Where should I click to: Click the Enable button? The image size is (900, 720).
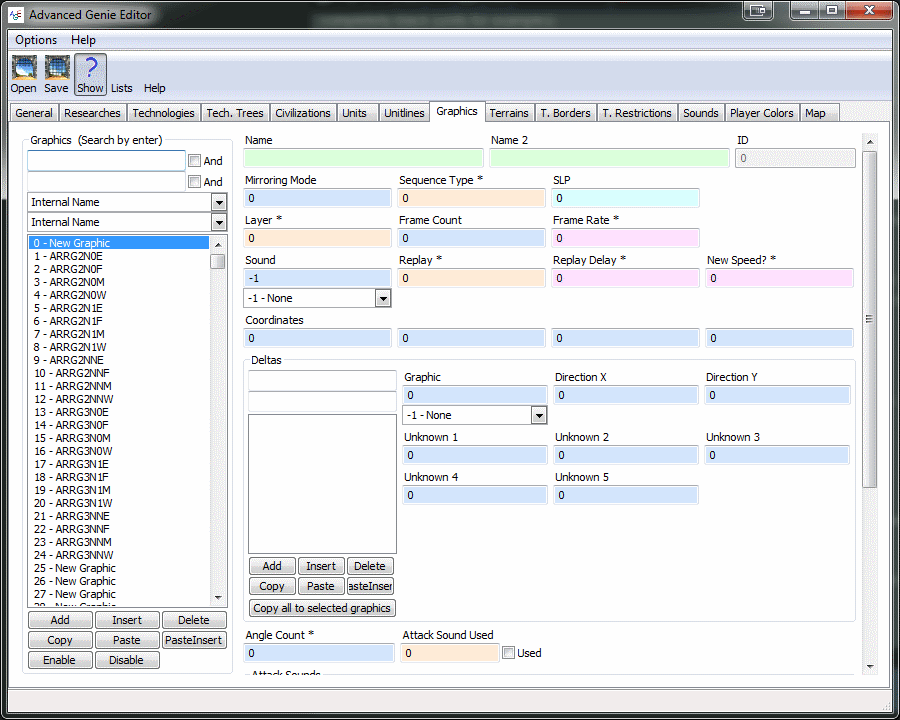(60, 660)
